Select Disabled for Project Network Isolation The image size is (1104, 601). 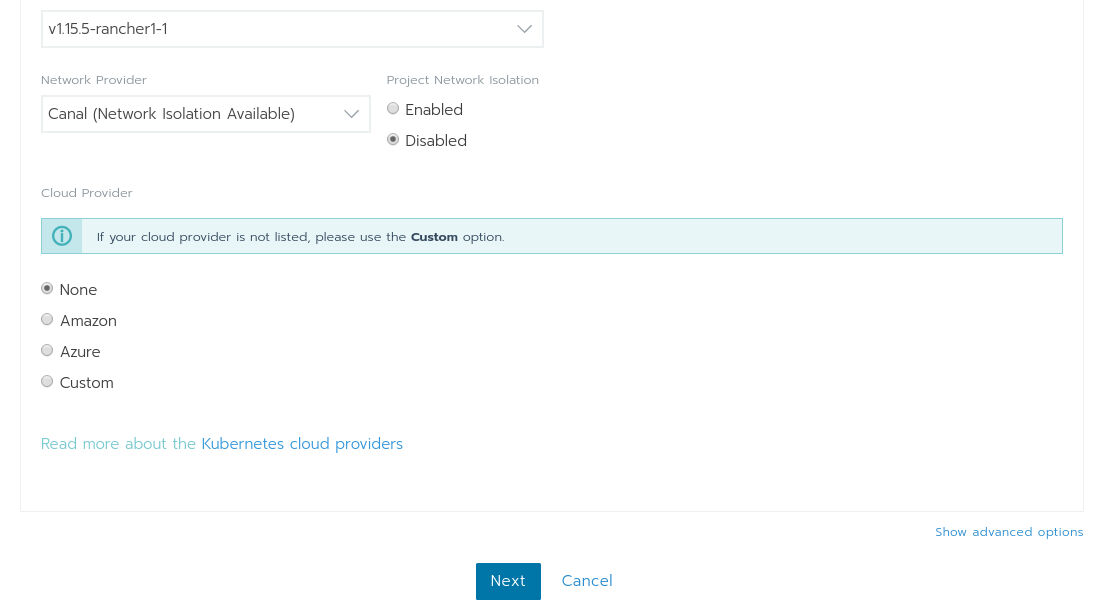[393, 139]
